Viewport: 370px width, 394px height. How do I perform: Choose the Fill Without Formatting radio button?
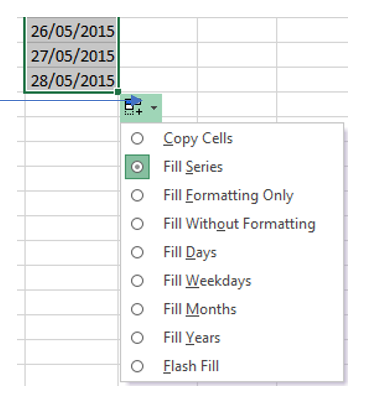[137, 224]
